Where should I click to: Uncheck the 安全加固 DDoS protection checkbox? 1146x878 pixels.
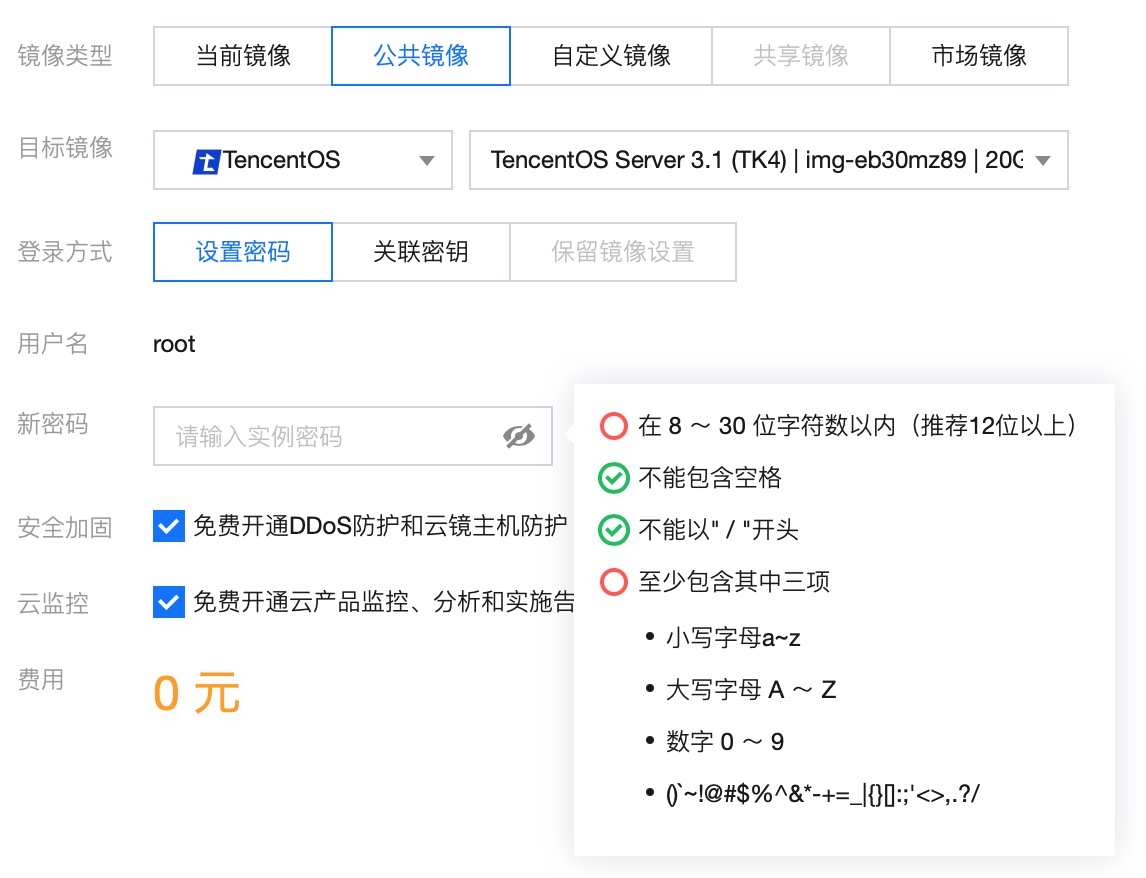[x=168, y=527]
